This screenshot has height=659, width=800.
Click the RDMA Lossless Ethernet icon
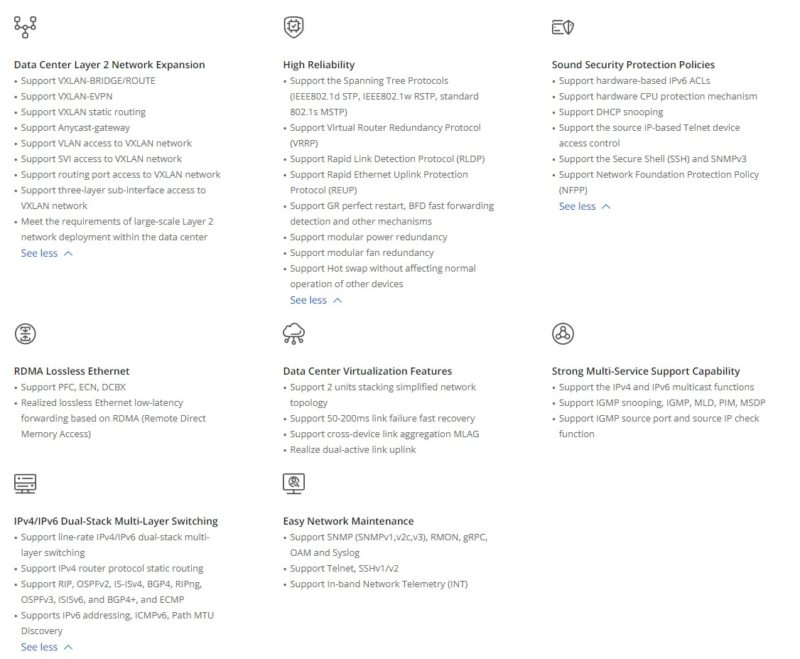[x=25, y=334]
